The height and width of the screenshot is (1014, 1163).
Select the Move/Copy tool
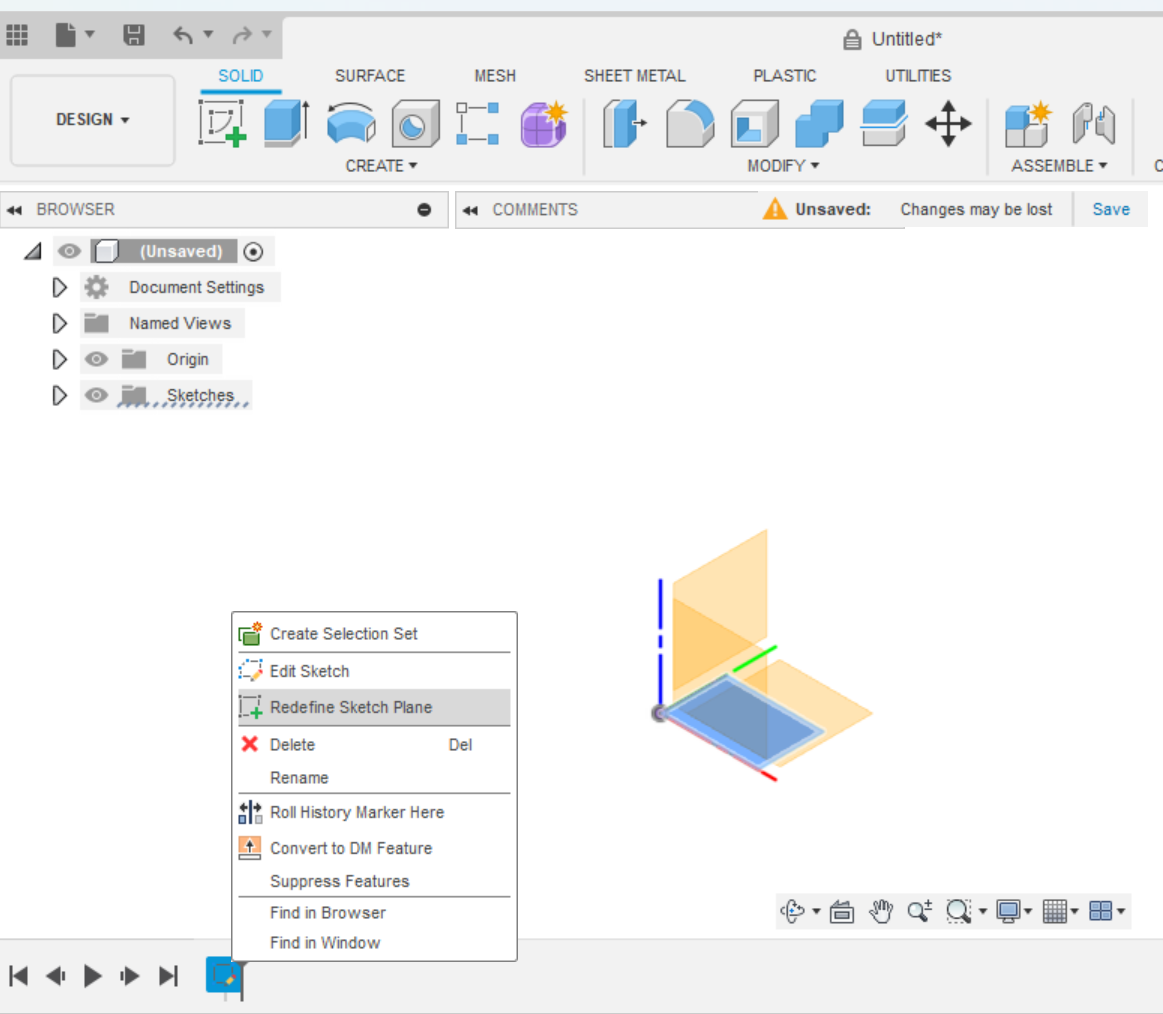pyautogui.click(x=948, y=123)
